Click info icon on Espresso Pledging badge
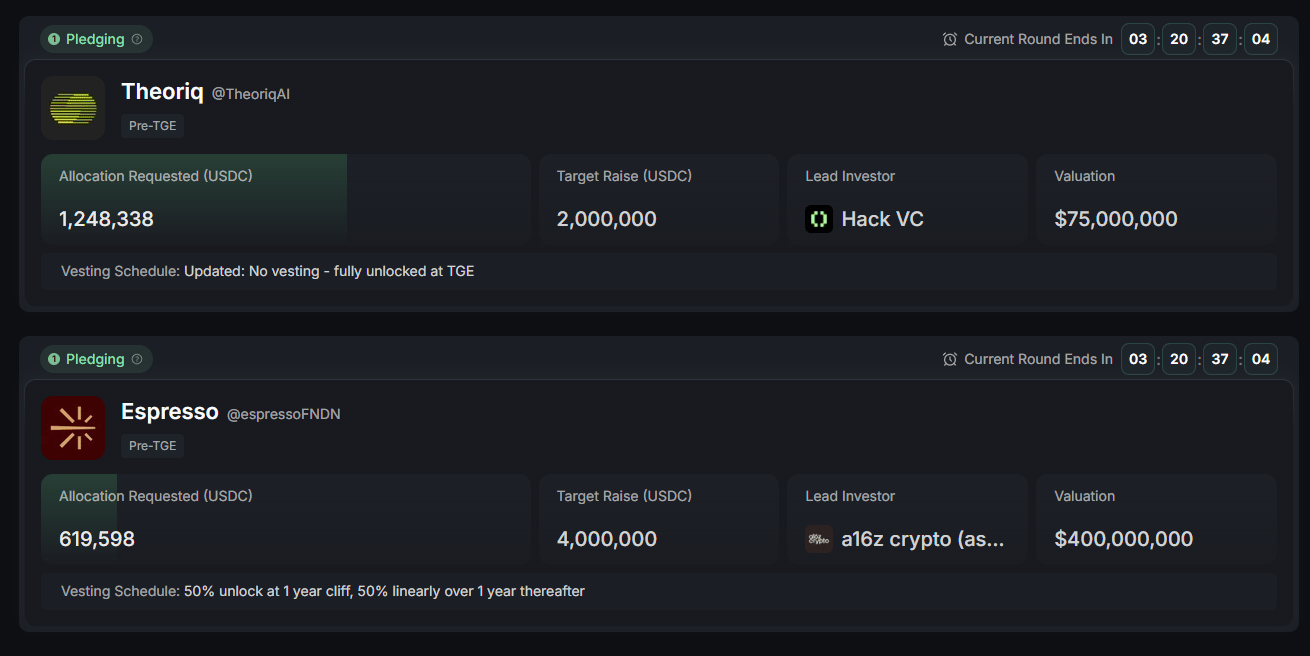Viewport: 1310px width, 656px height. [x=137, y=360]
